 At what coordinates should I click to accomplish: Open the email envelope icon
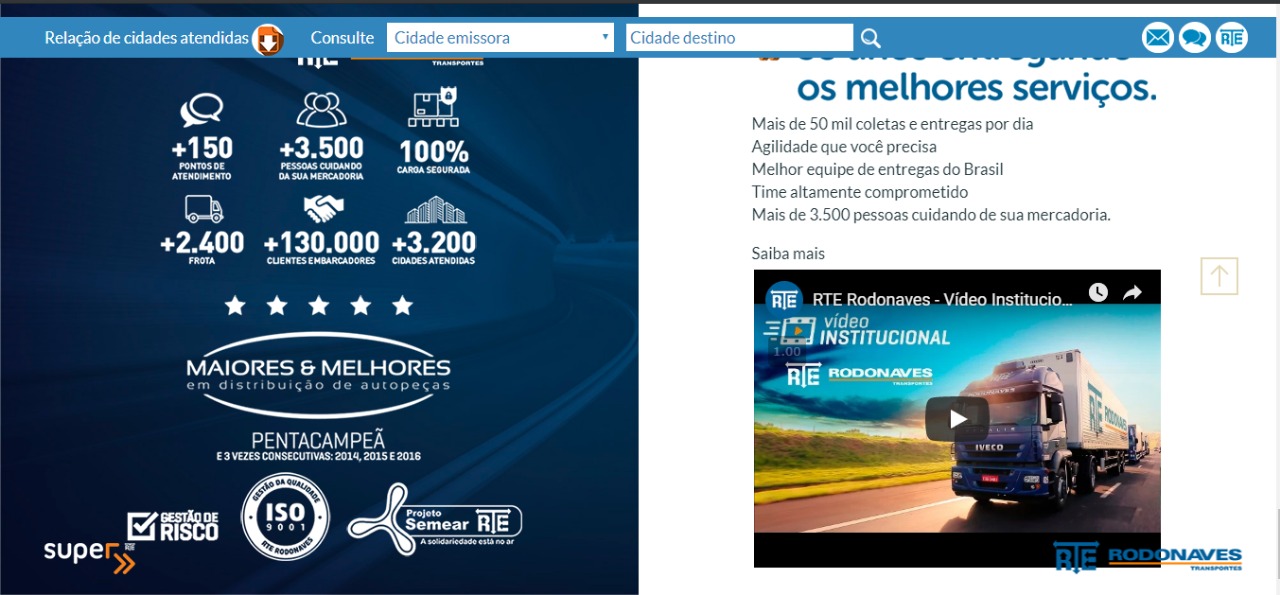point(1158,38)
